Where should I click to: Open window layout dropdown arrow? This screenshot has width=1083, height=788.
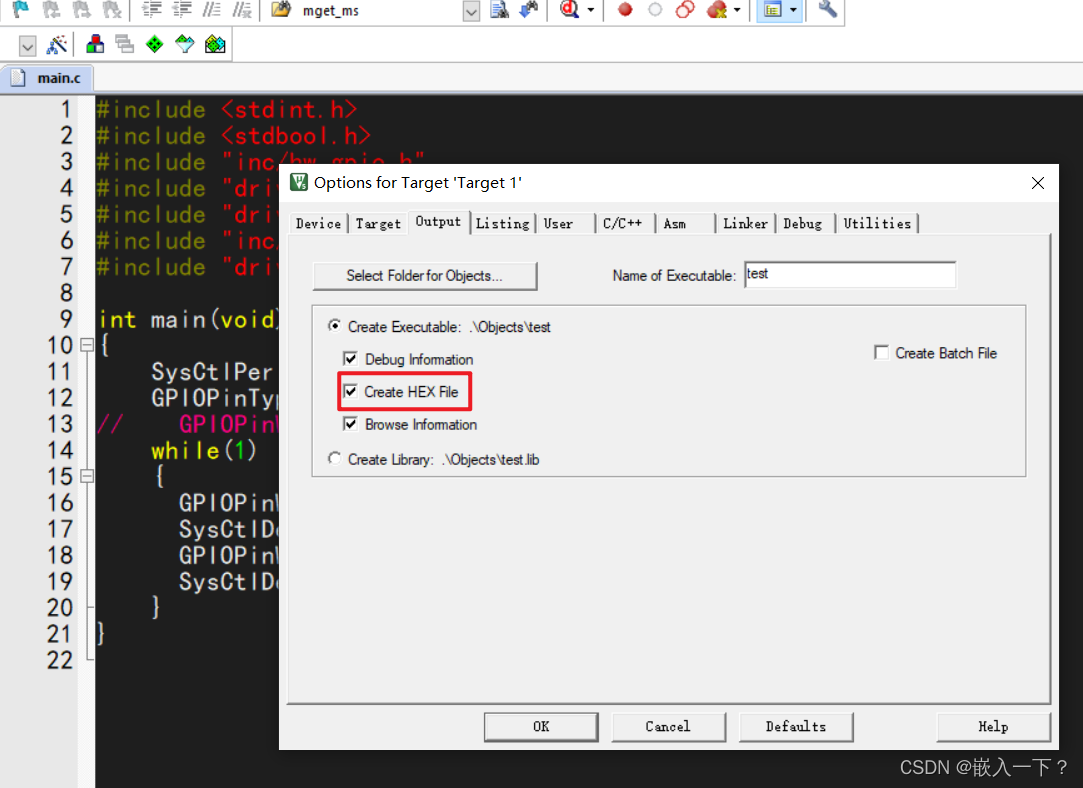(793, 10)
